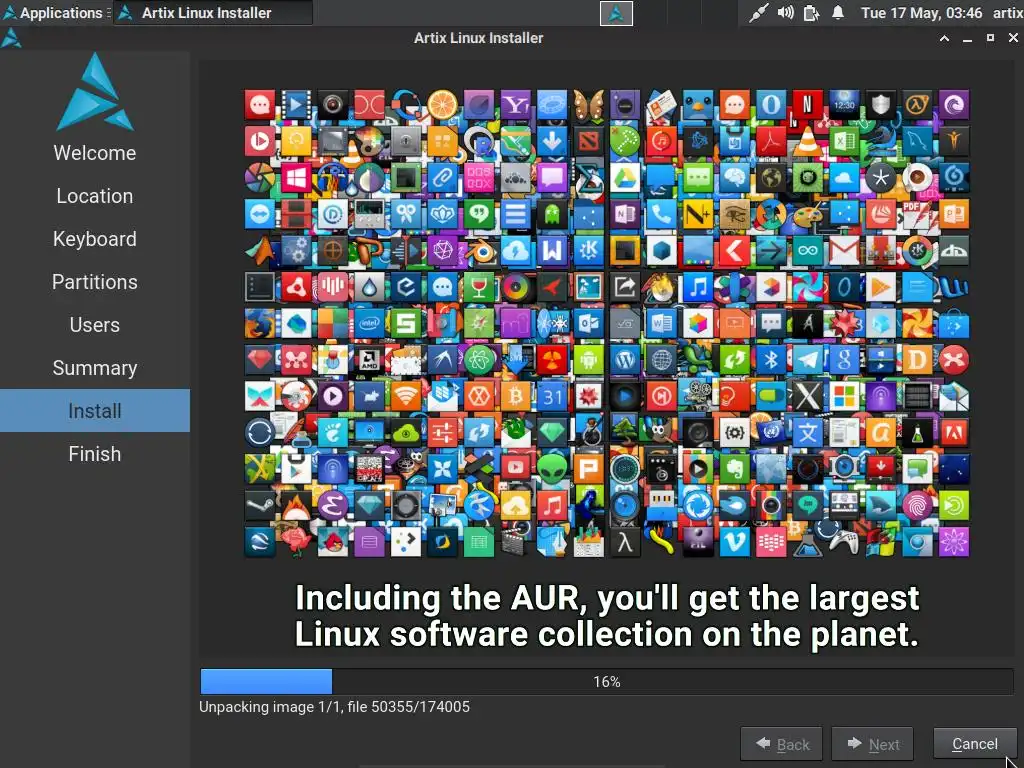Open the notification bell icon
The image size is (1024, 768).
click(838, 12)
